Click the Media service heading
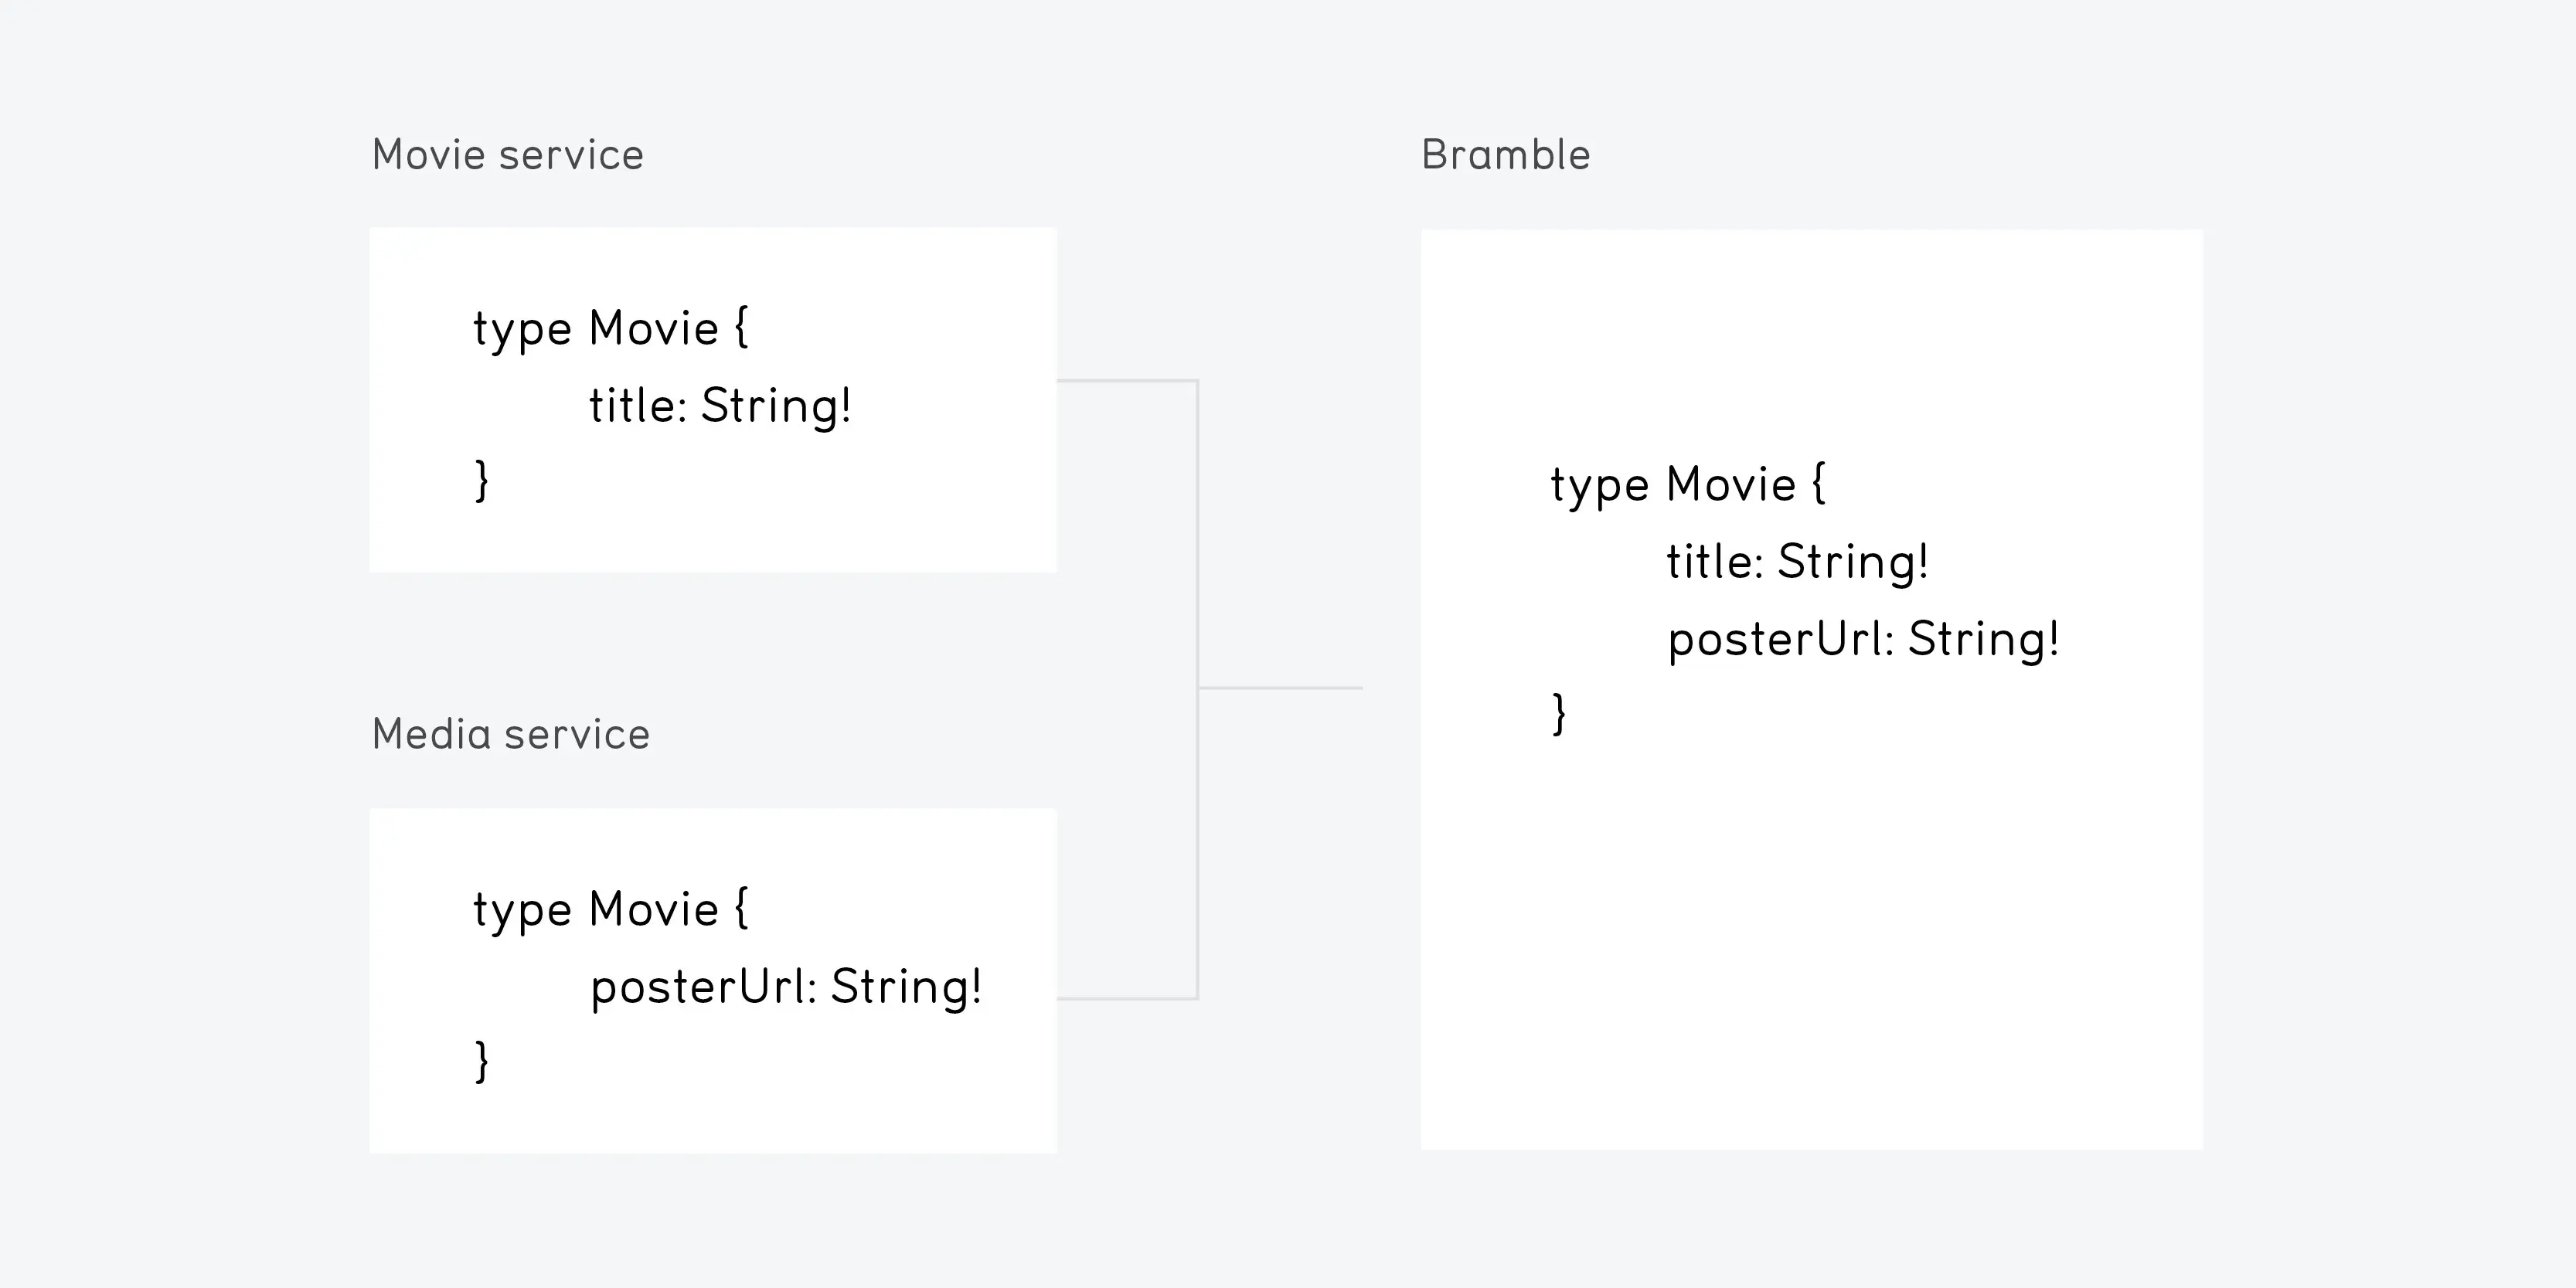 (510, 734)
